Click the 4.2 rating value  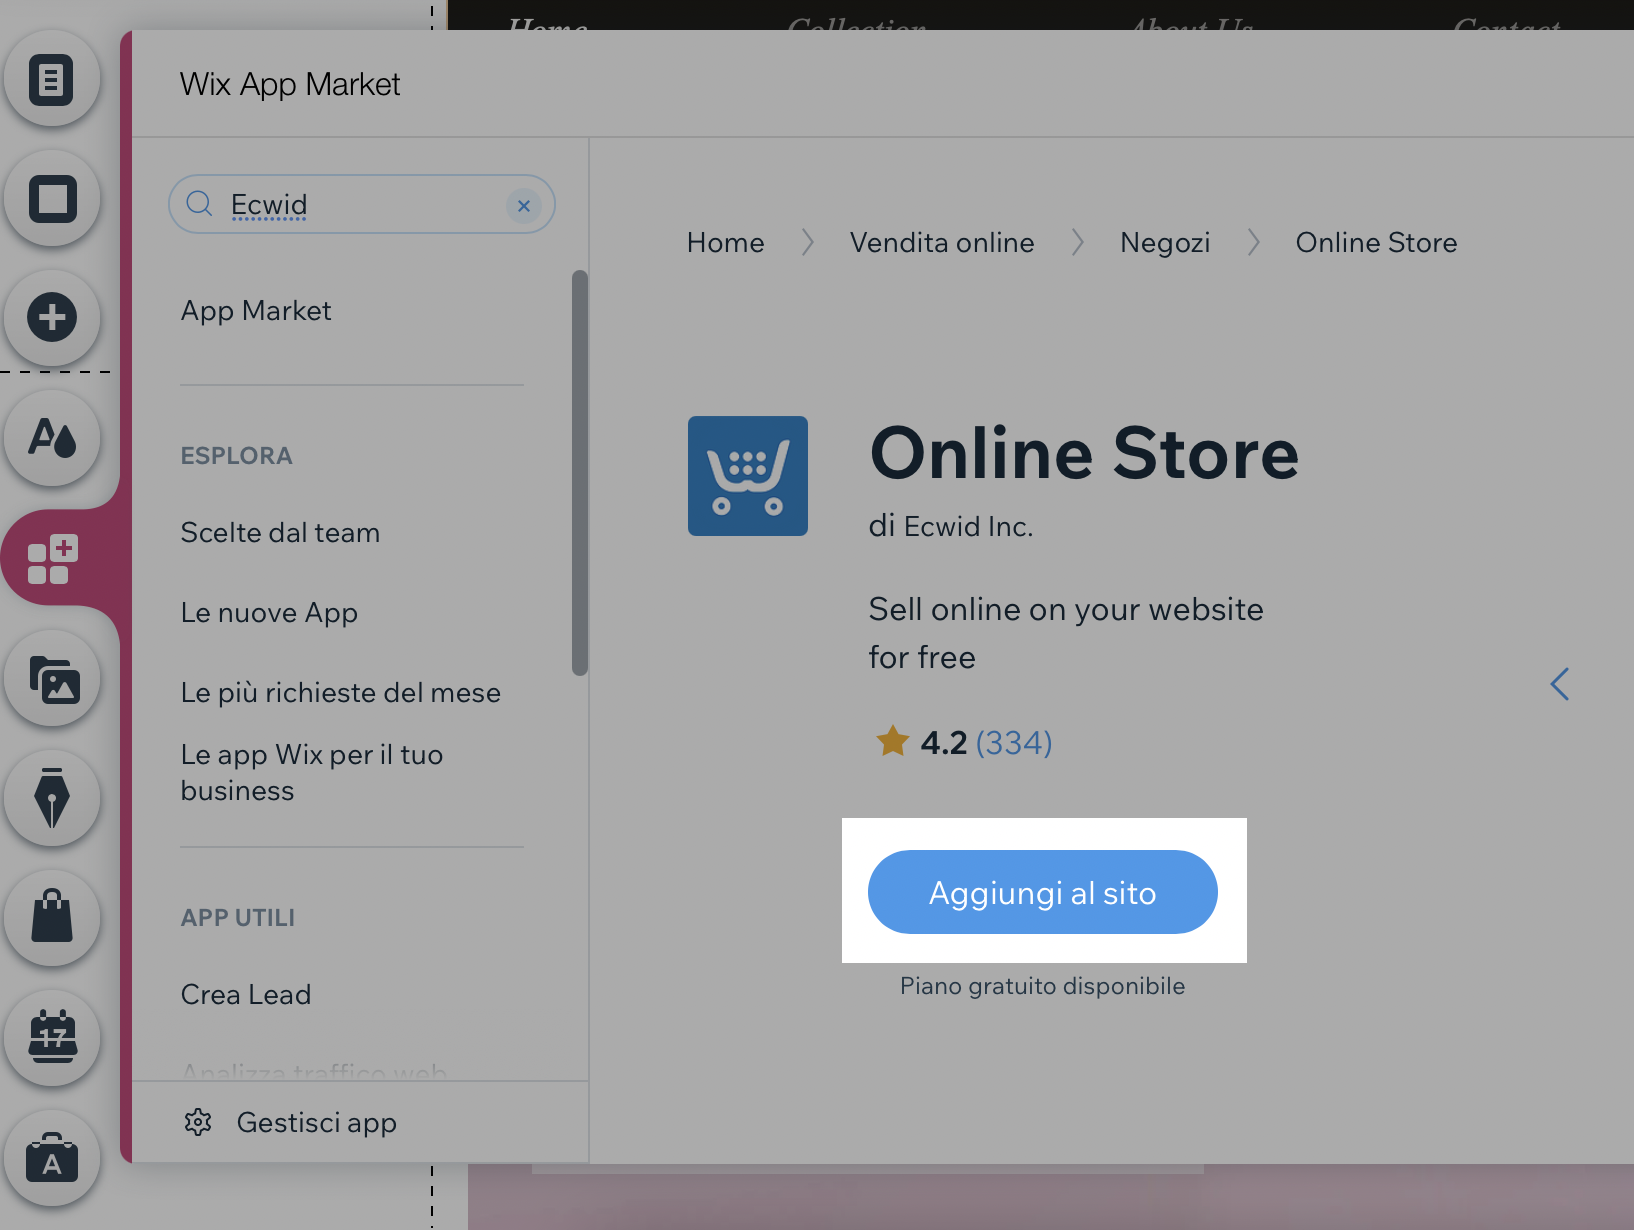(x=944, y=743)
